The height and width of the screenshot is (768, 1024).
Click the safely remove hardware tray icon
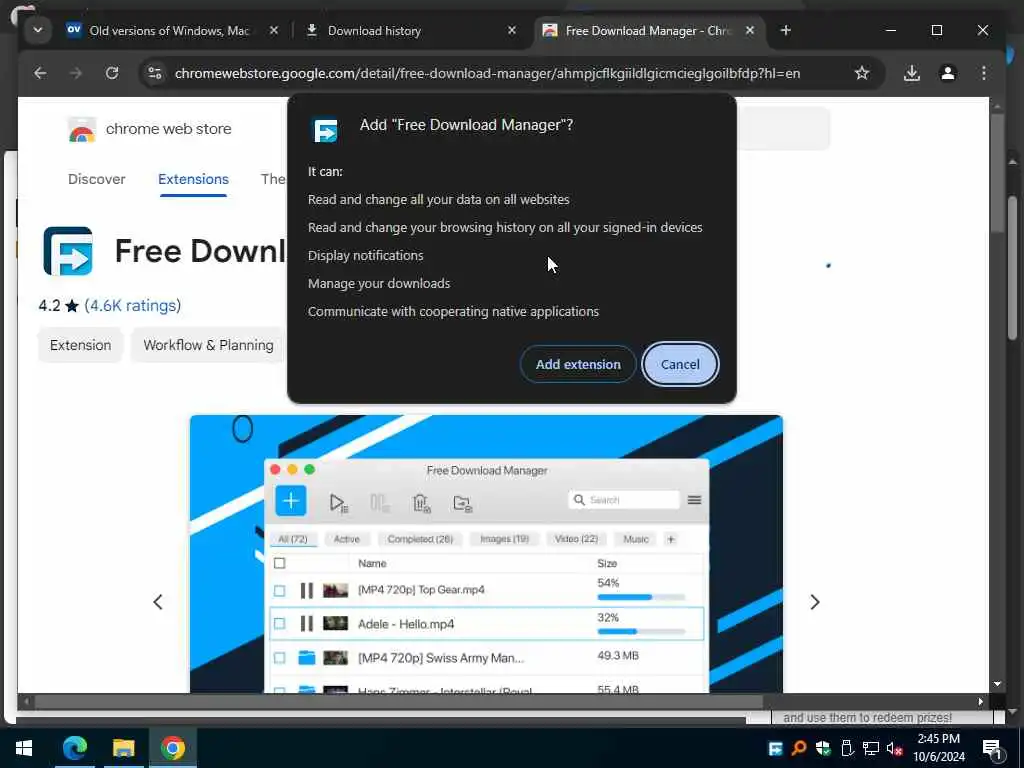pyautogui.click(x=846, y=748)
